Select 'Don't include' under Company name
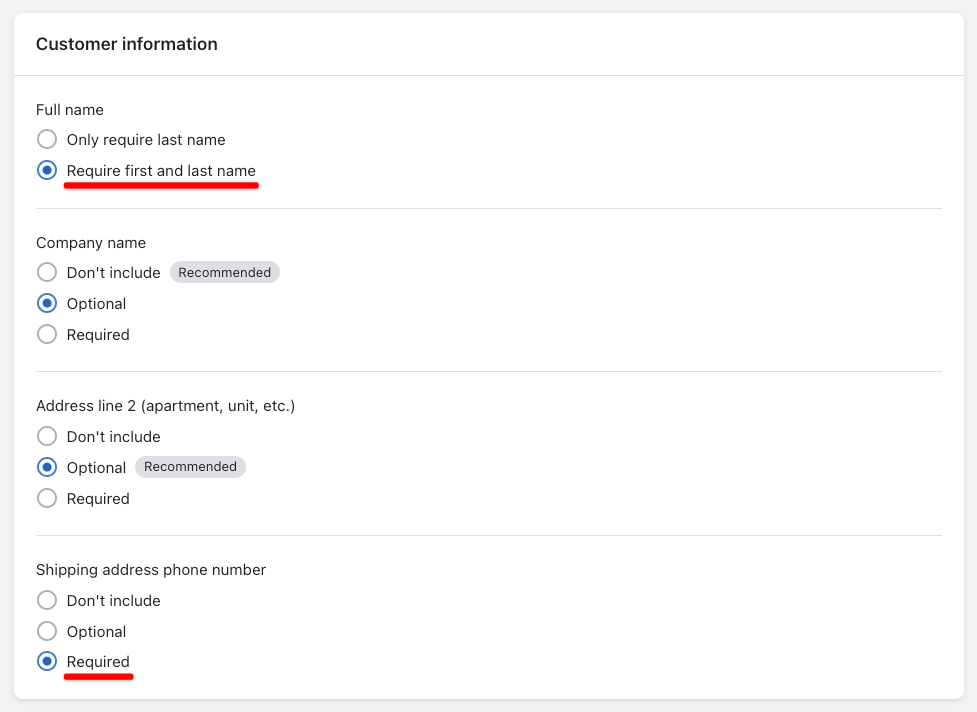 (47, 272)
